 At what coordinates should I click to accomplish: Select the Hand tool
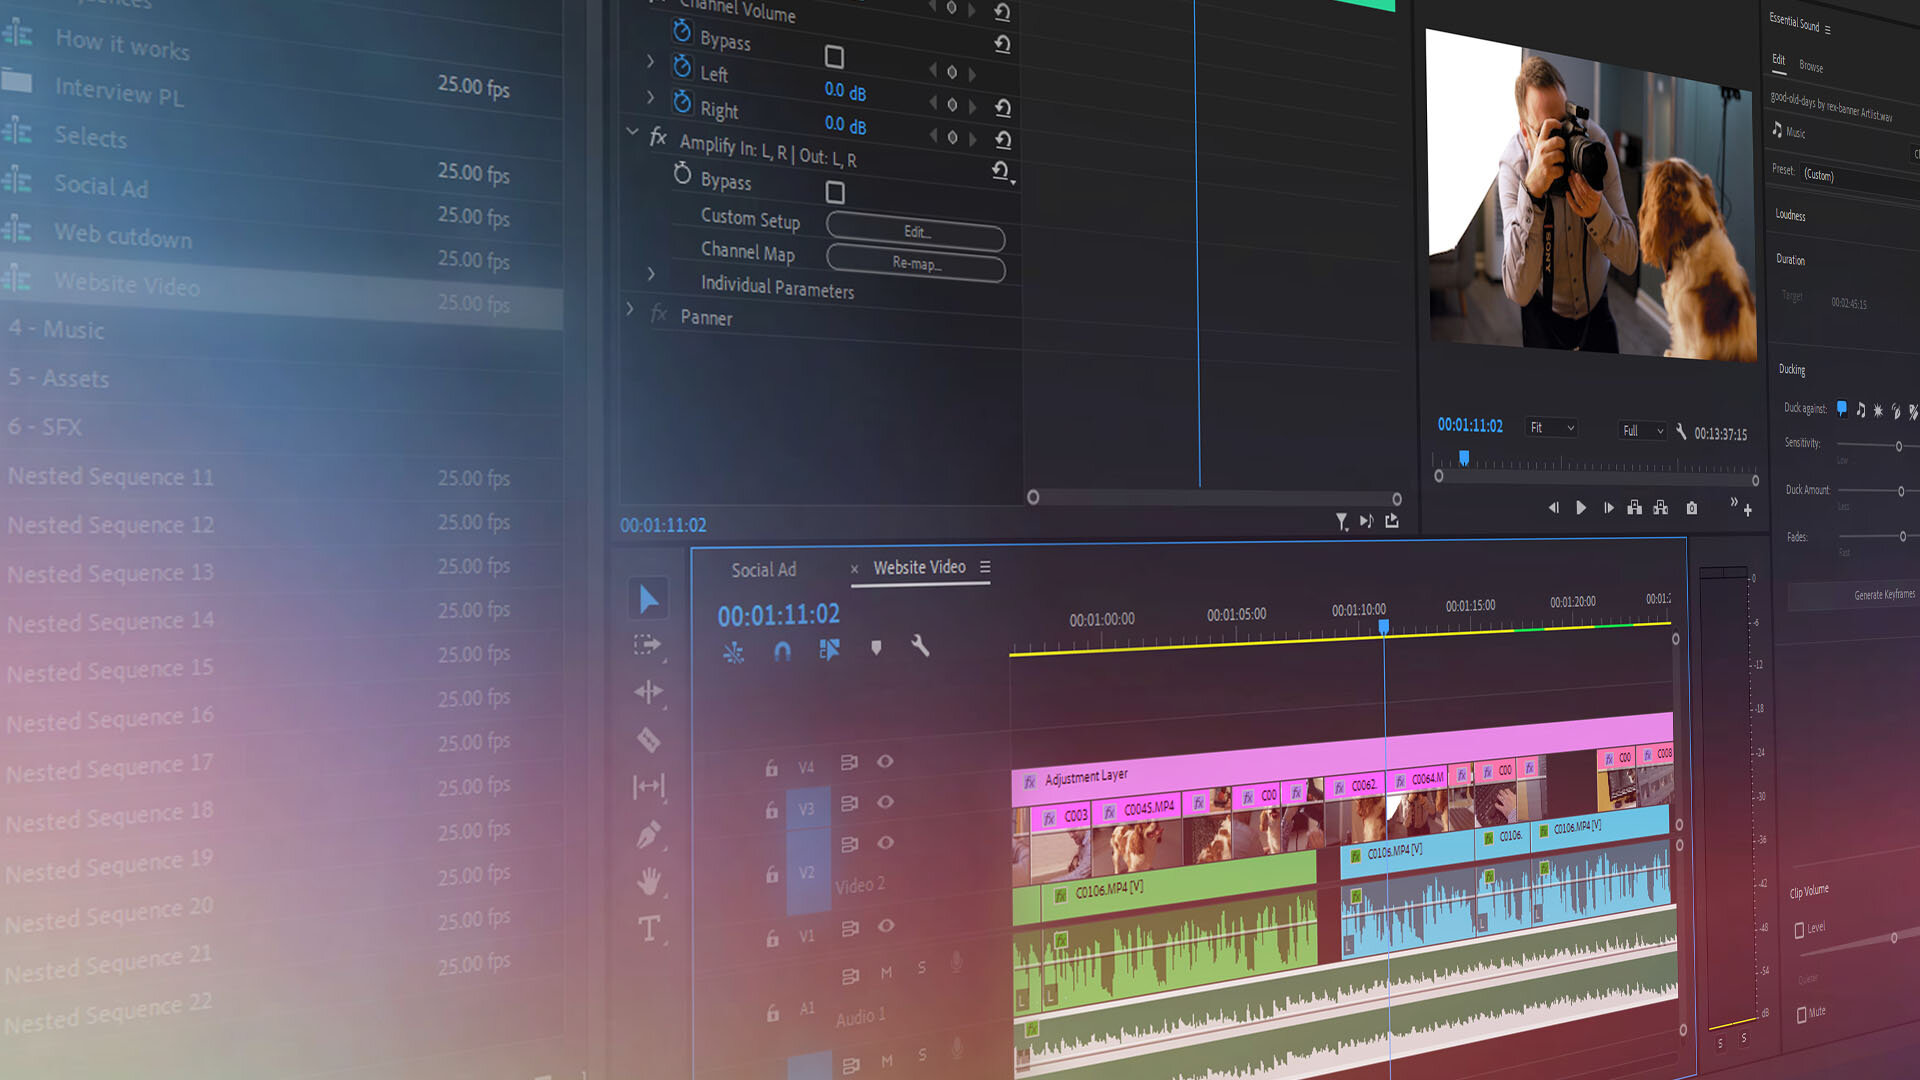(648, 881)
